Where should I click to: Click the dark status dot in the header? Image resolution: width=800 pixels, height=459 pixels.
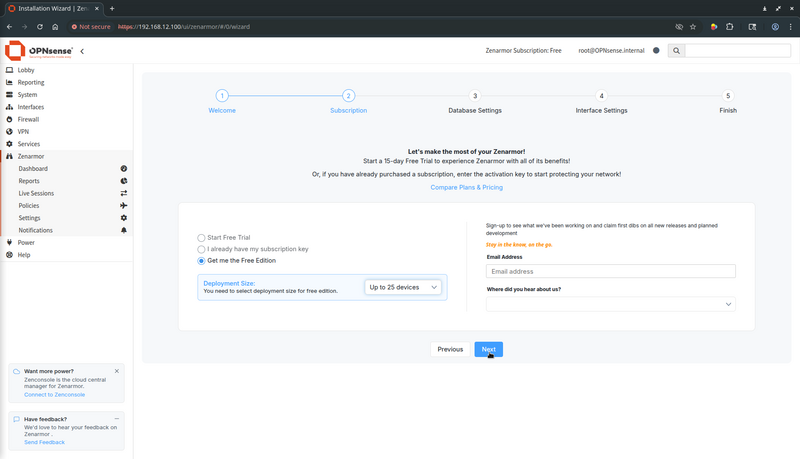point(656,50)
